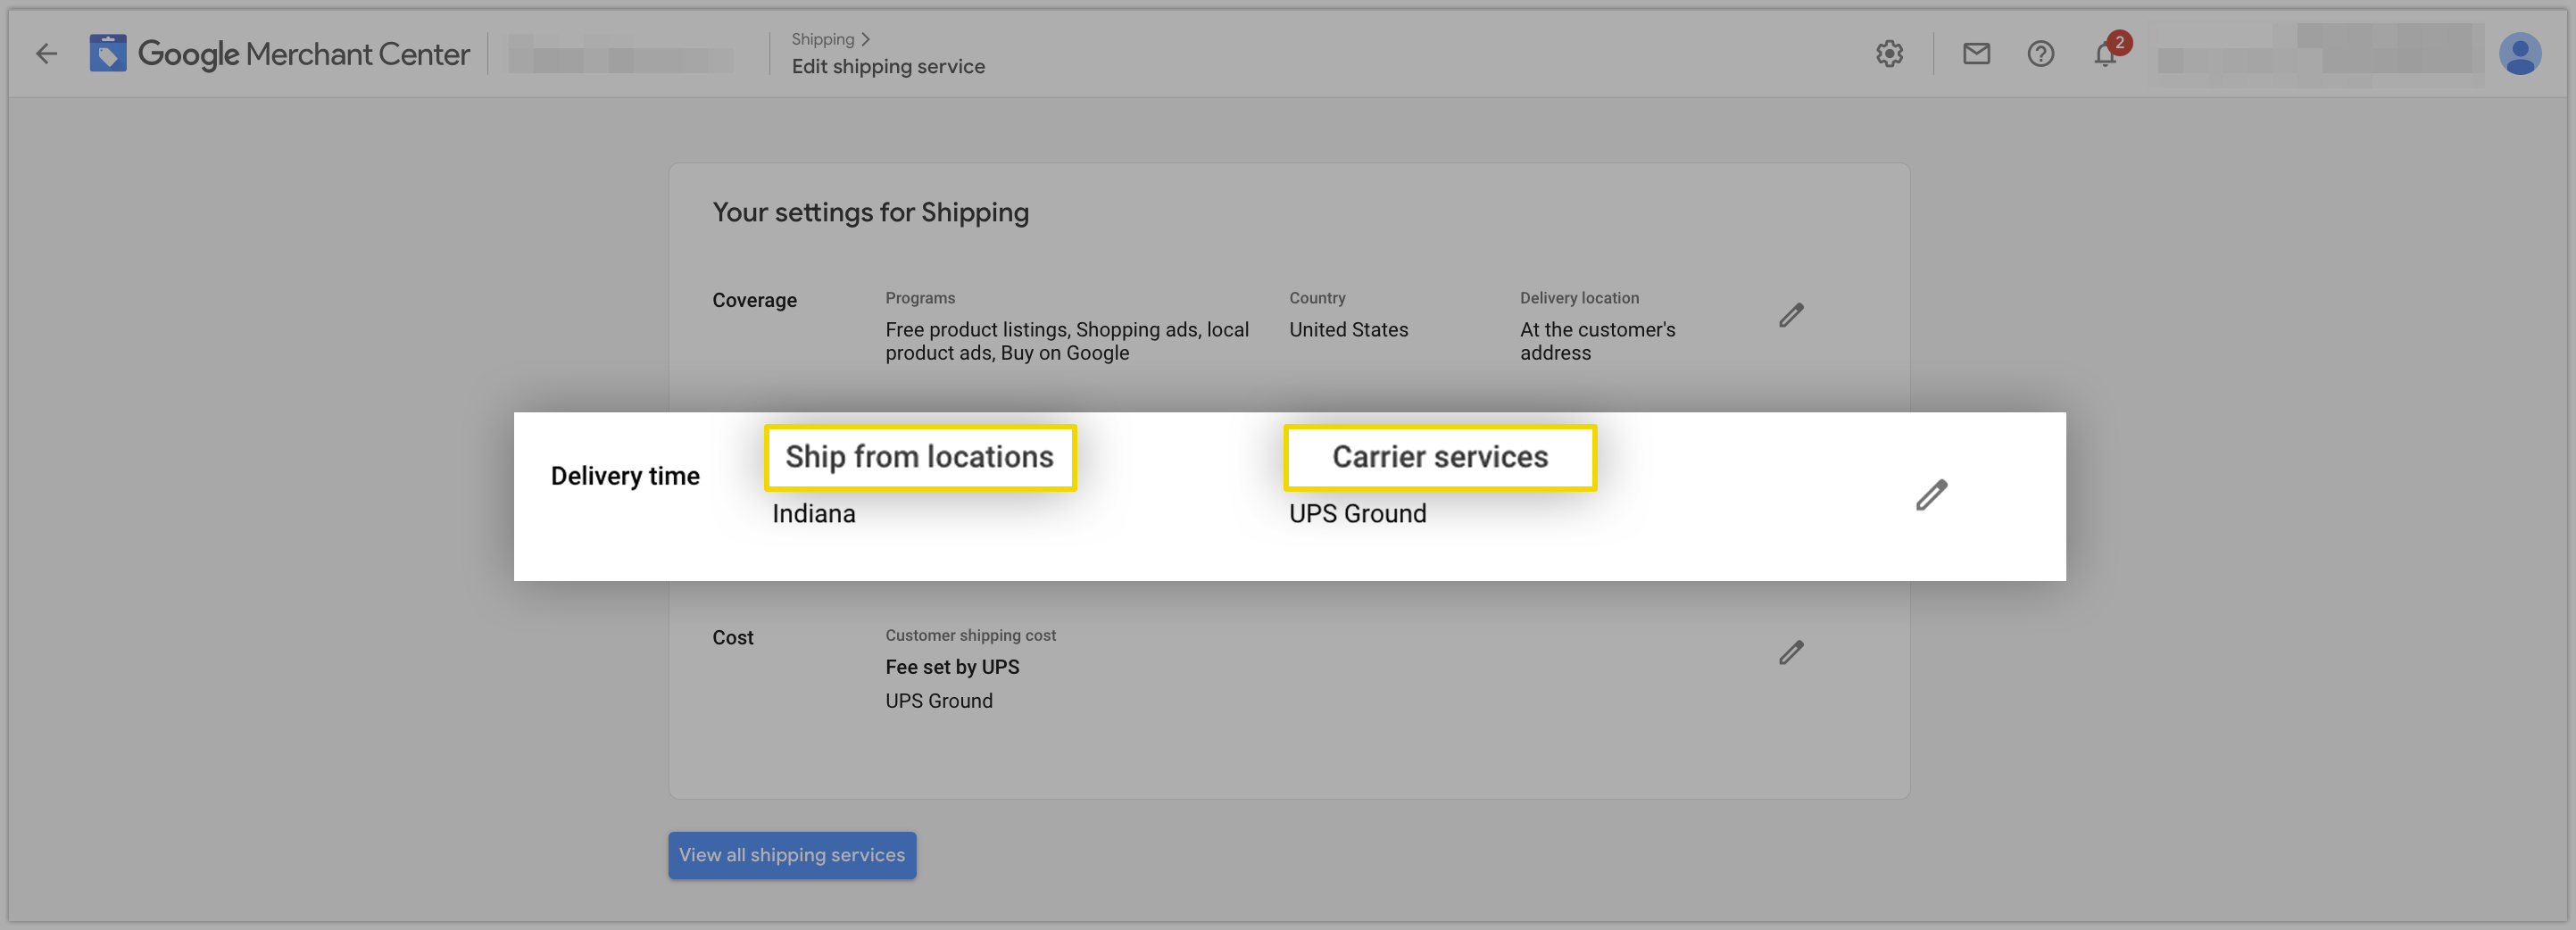Open the notifications bell icon
Screen dimensions: 2576x930
[x=2105, y=54]
